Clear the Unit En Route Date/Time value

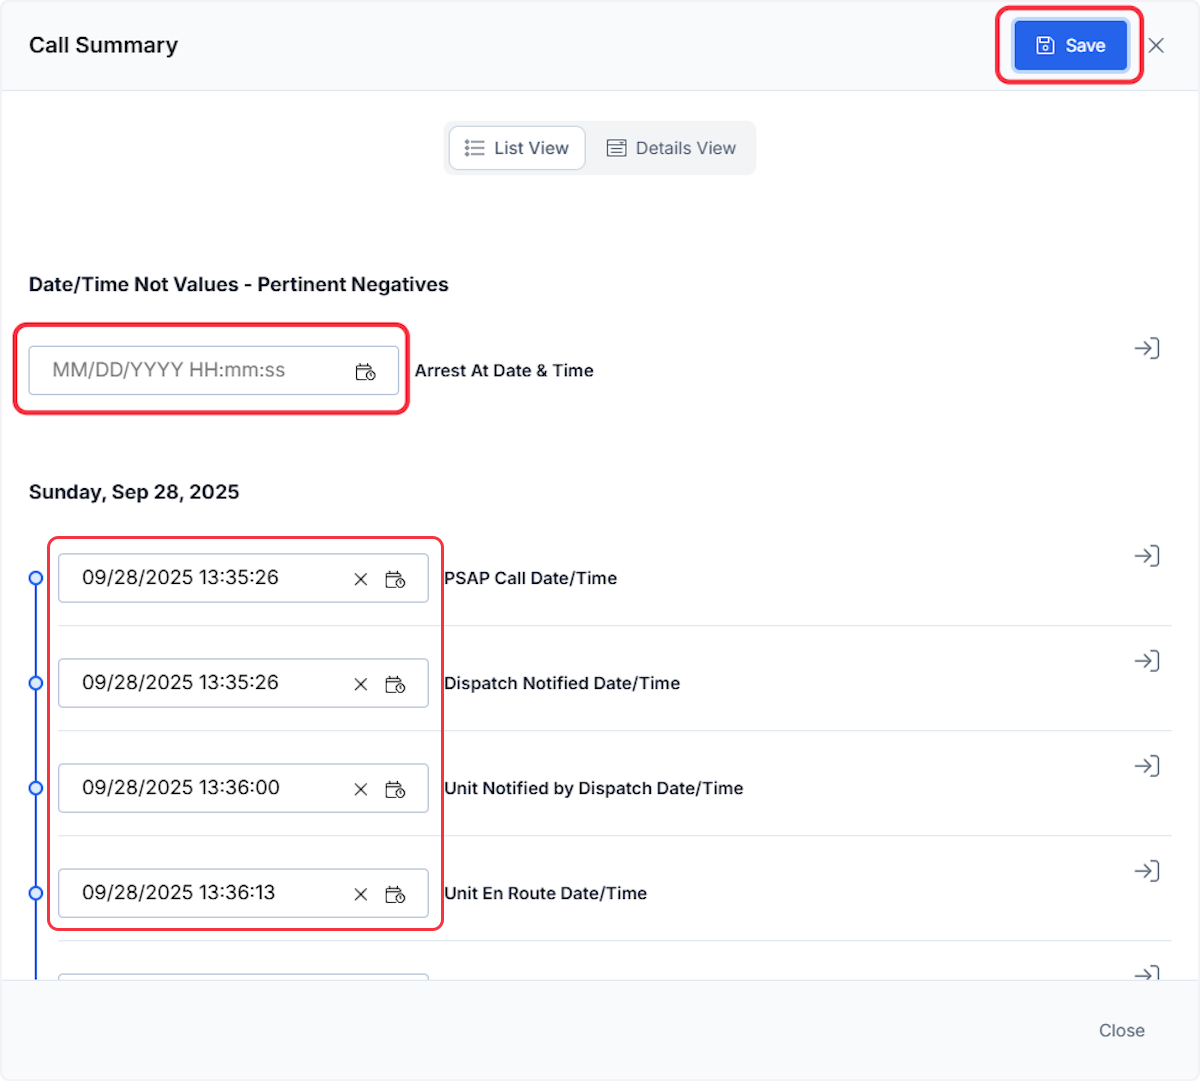361,894
